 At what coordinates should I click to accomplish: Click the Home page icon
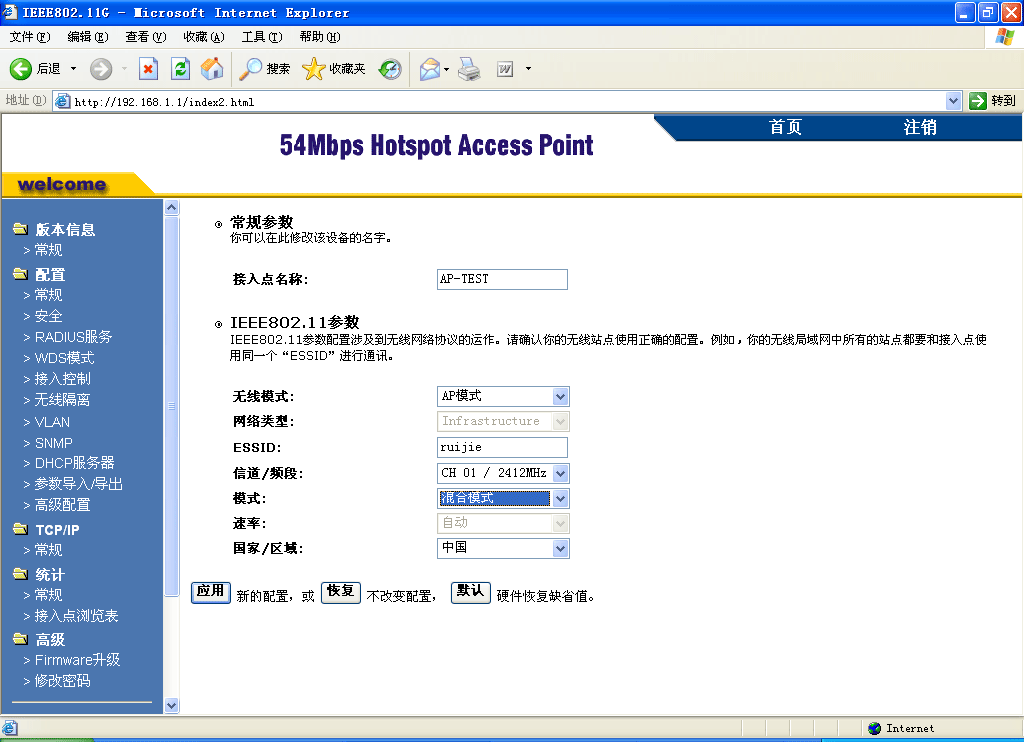(x=212, y=69)
